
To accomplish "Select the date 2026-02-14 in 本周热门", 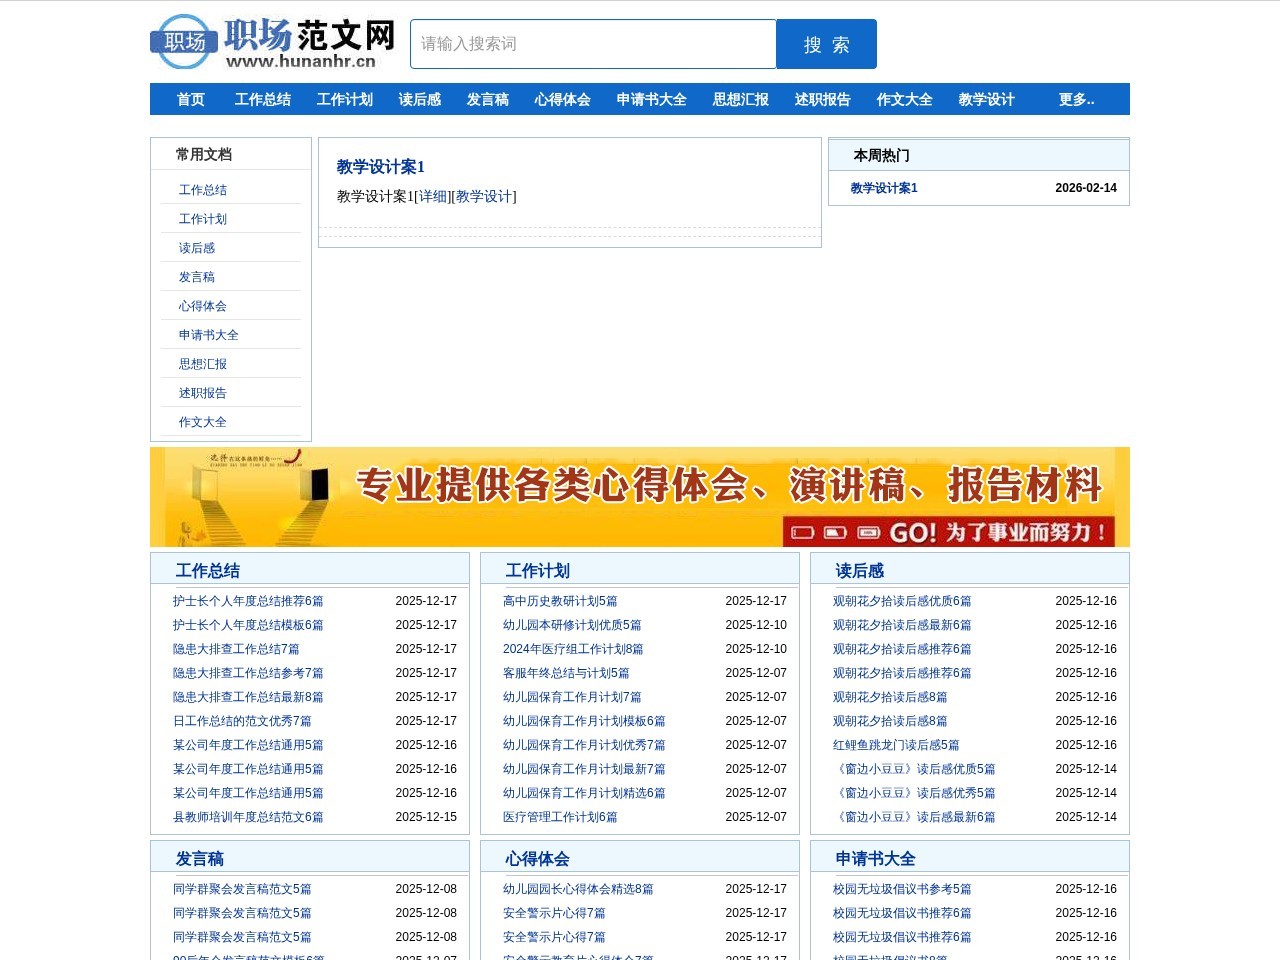I will [x=1086, y=188].
